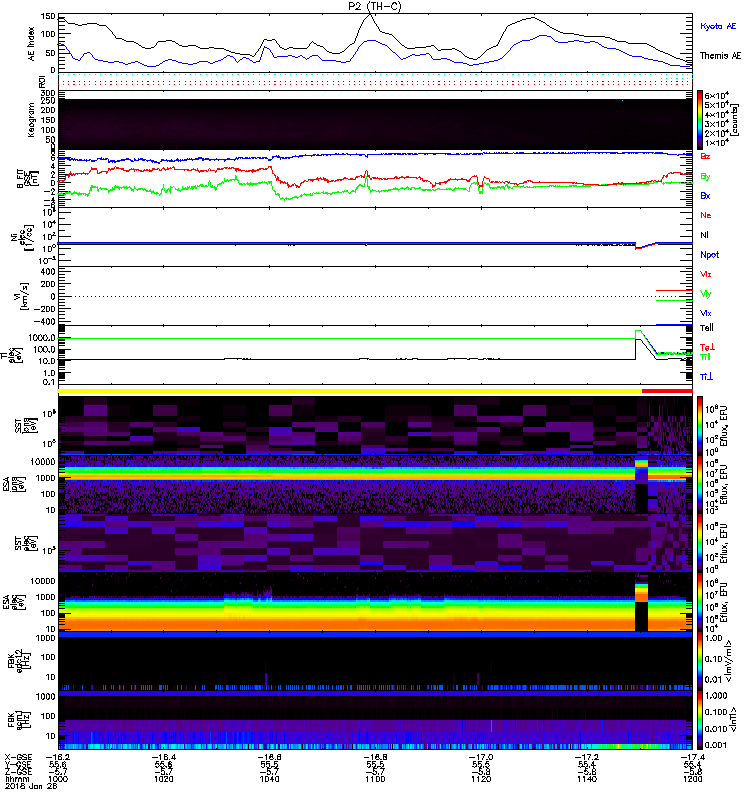Select the -17.2 X-GSE tick value
Image resolution: width=750 pixels, height=800 pixels.
click(587, 757)
